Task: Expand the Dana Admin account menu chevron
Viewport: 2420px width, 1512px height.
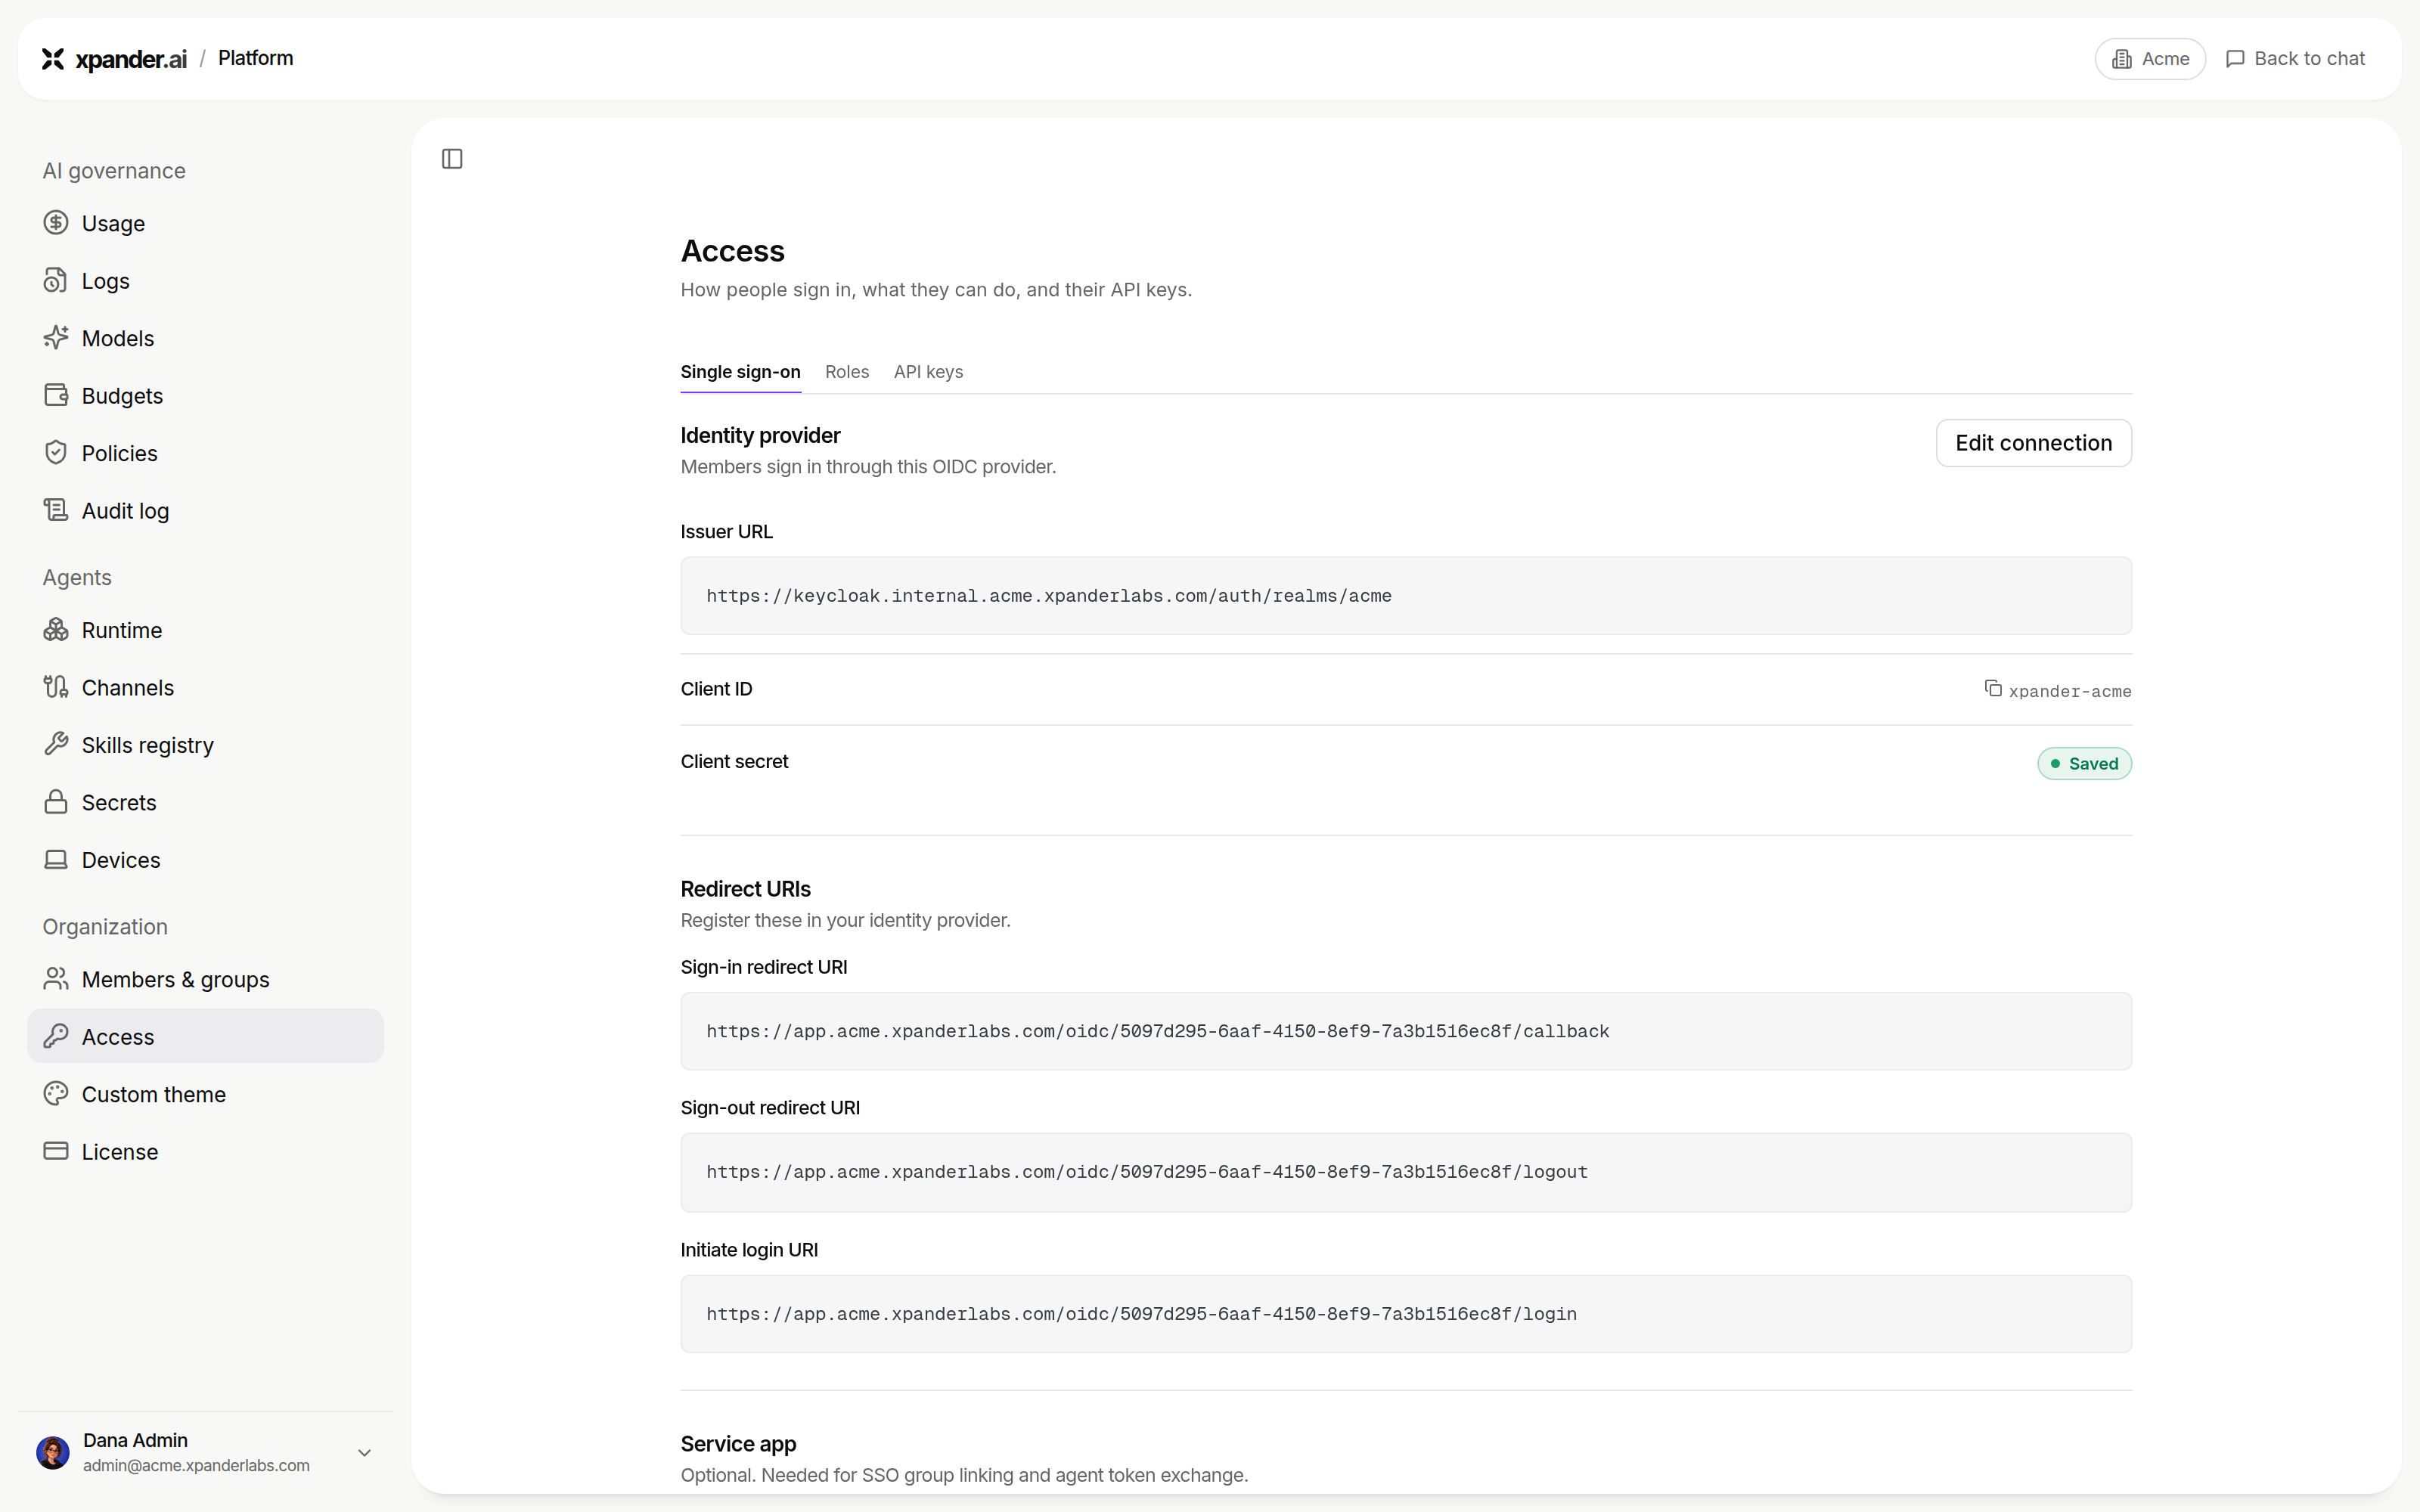Action: coord(365,1453)
